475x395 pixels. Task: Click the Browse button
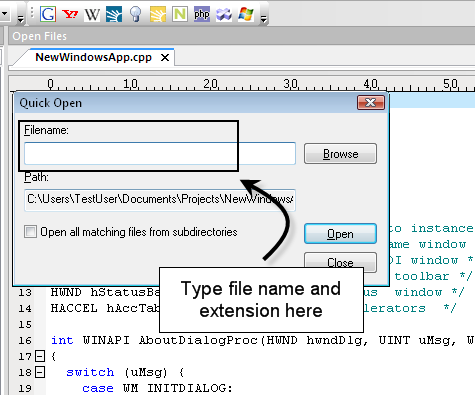point(340,154)
